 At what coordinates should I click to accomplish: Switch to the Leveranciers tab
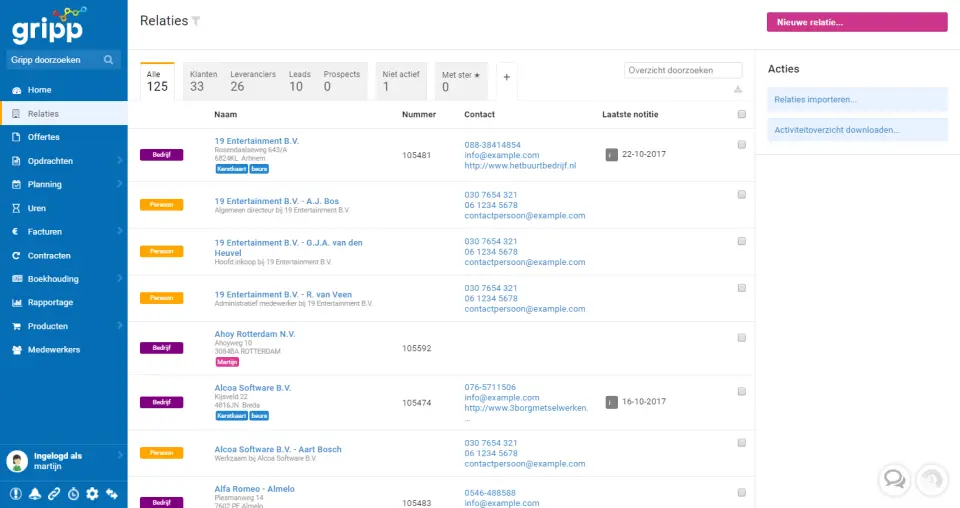[251, 81]
